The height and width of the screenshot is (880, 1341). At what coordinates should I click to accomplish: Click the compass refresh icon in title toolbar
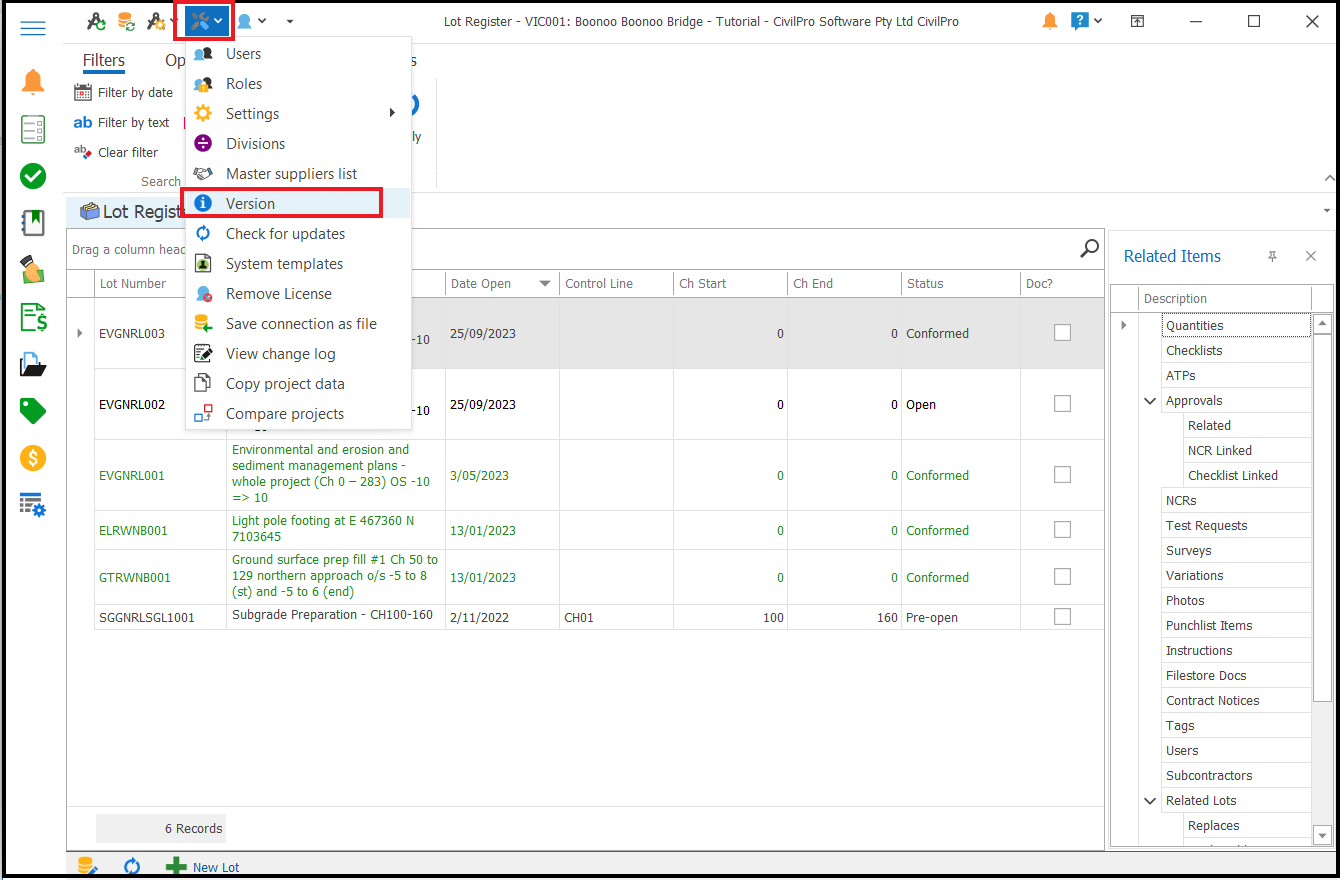pyautogui.click(x=96, y=21)
